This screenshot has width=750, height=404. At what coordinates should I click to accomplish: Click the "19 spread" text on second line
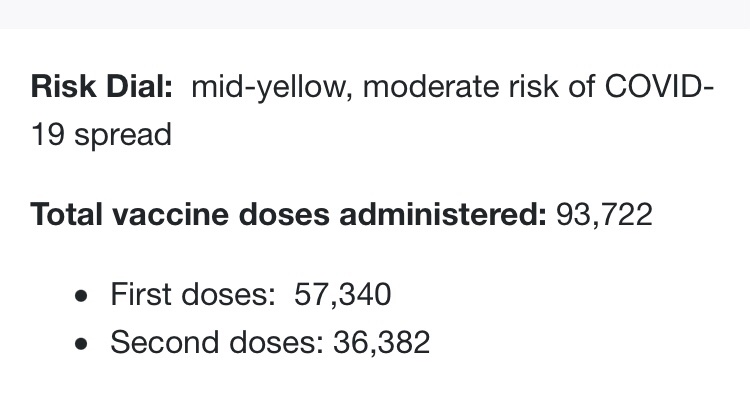101,133
